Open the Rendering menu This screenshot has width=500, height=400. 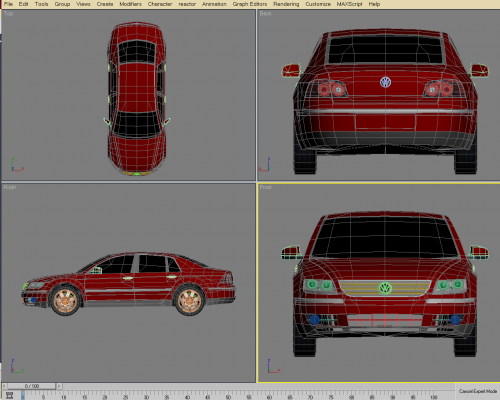[286, 4]
